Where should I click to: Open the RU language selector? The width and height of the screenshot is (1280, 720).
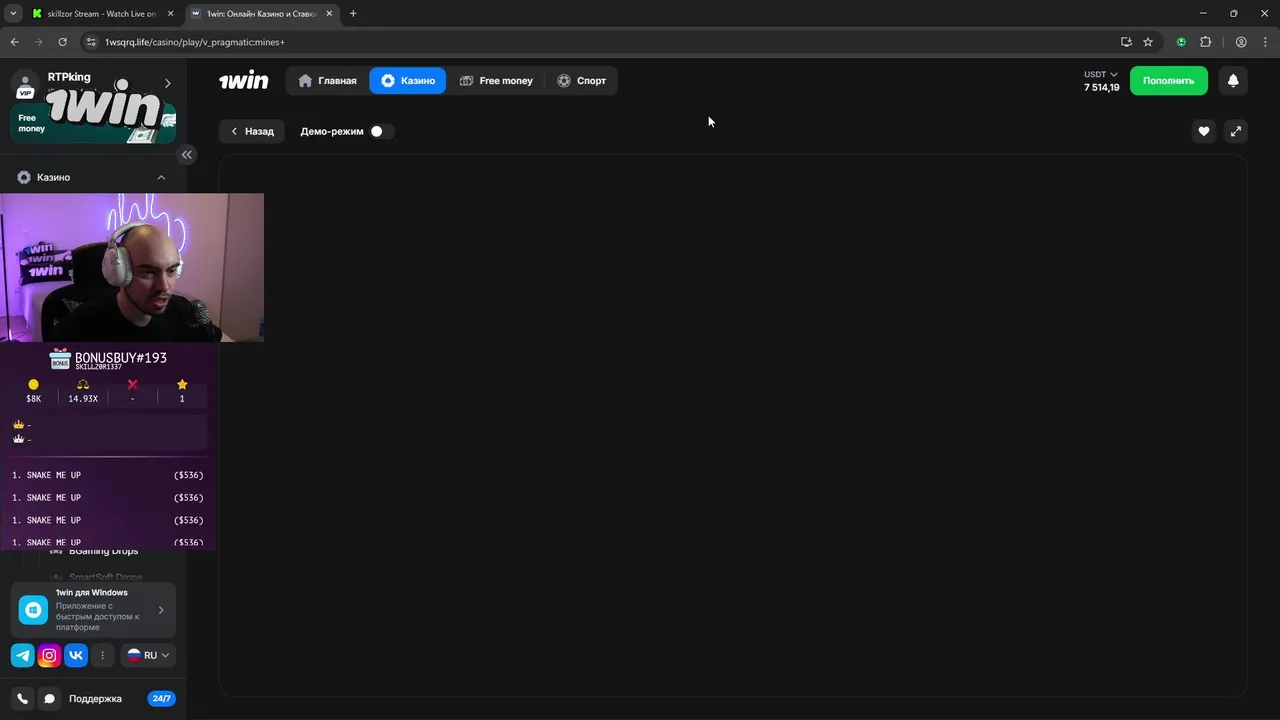[x=148, y=656]
